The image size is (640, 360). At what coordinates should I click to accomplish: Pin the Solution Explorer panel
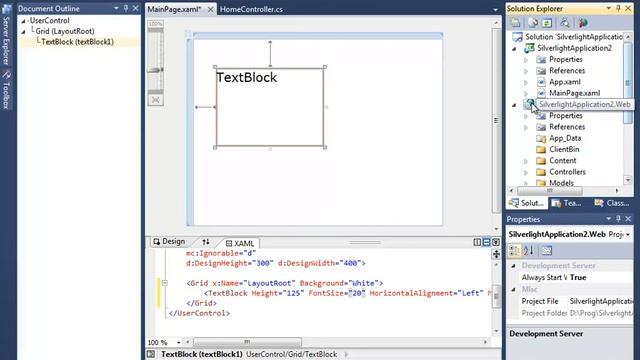click(x=618, y=8)
